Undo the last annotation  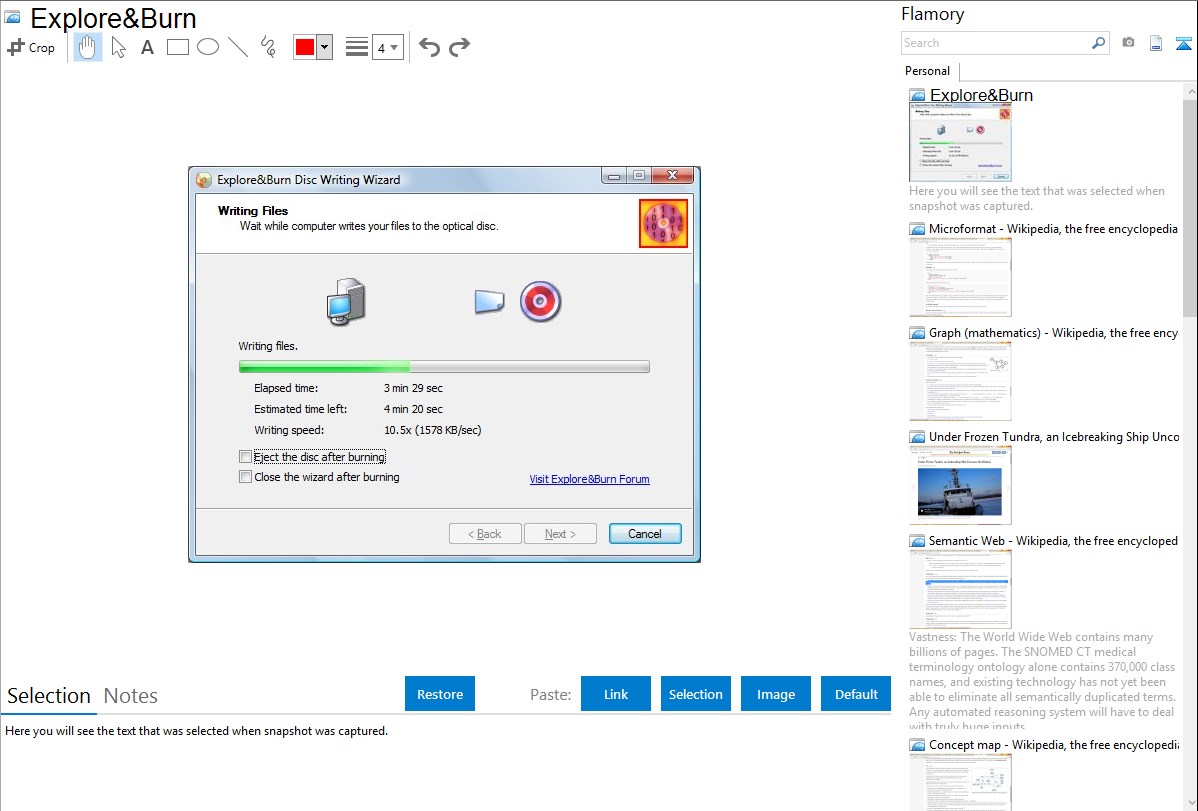pyautogui.click(x=429, y=47)
